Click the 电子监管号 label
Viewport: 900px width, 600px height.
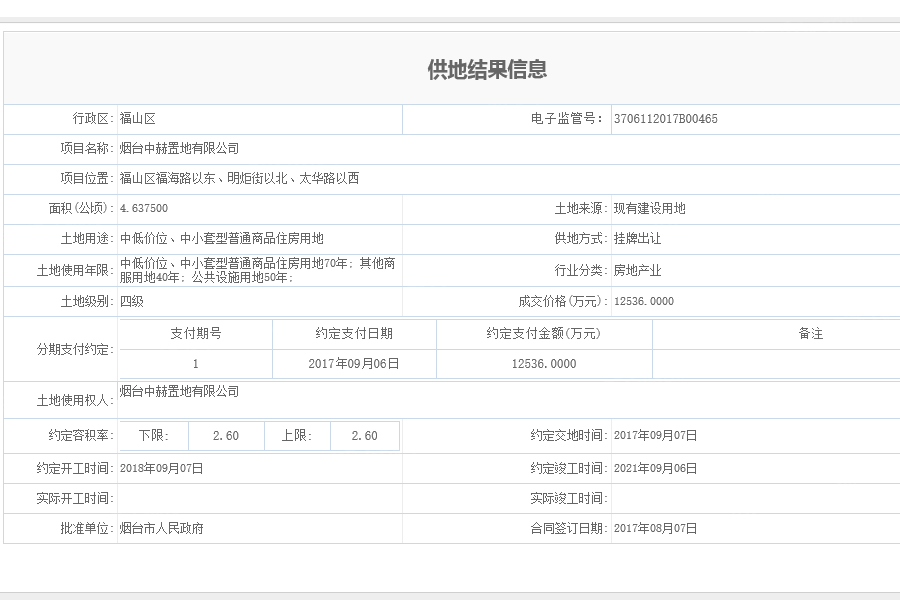tap(567, 119)
